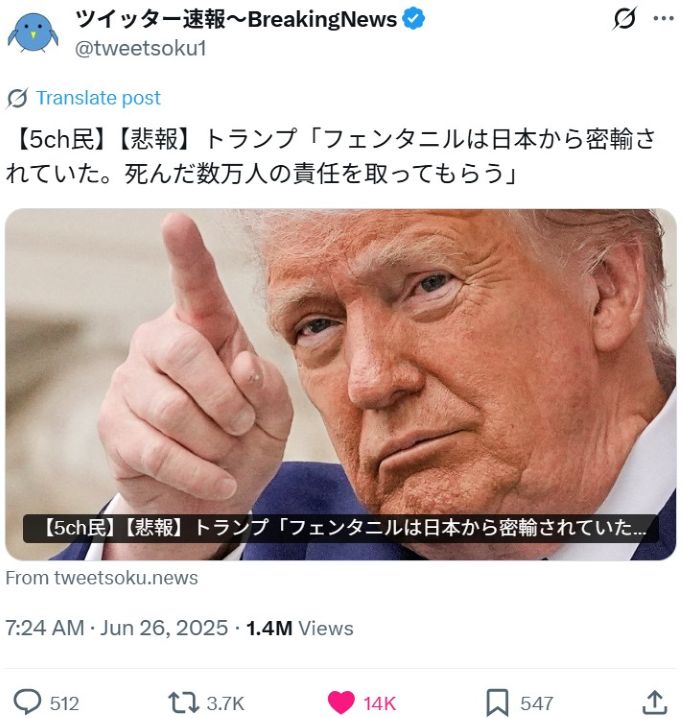
Task: Click the Grok slash icon at top right
Action: (624, 19)
